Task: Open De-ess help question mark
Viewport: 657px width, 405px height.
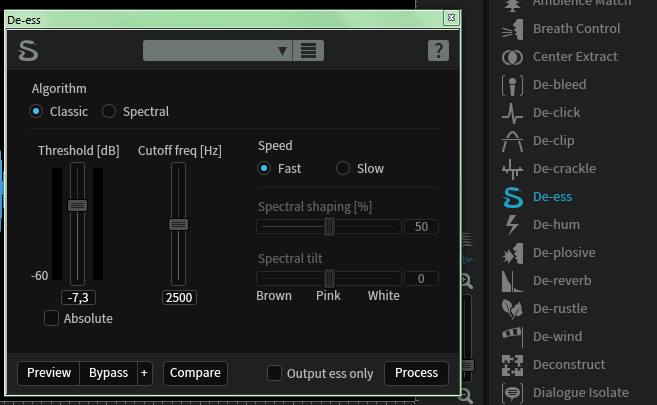Action: (x=438, y=51)
